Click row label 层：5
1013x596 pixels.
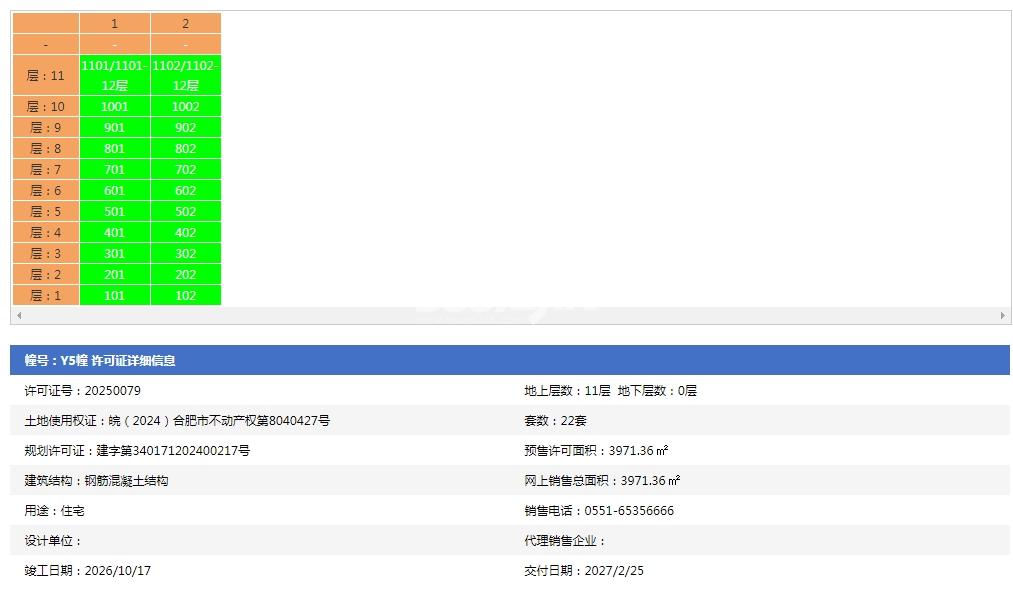(x=46, y=212)
